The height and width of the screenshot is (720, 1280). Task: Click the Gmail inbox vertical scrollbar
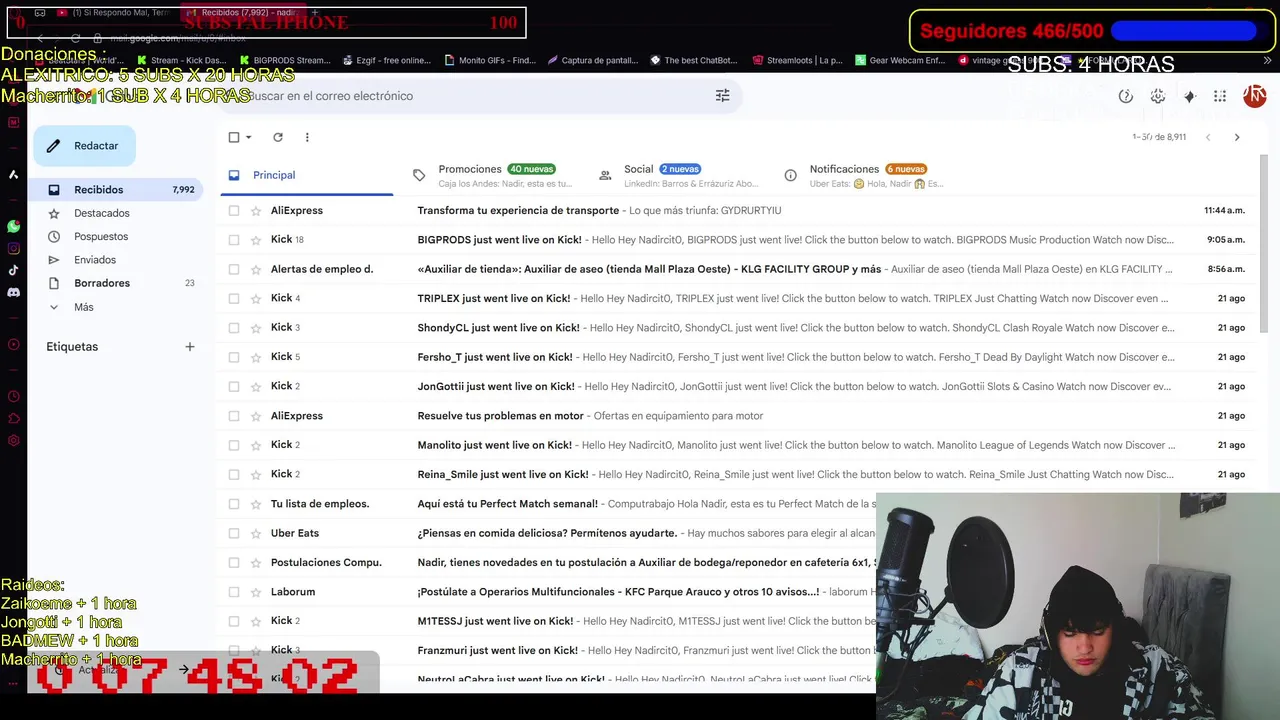pyautogui.click(x=1264, y=245)
